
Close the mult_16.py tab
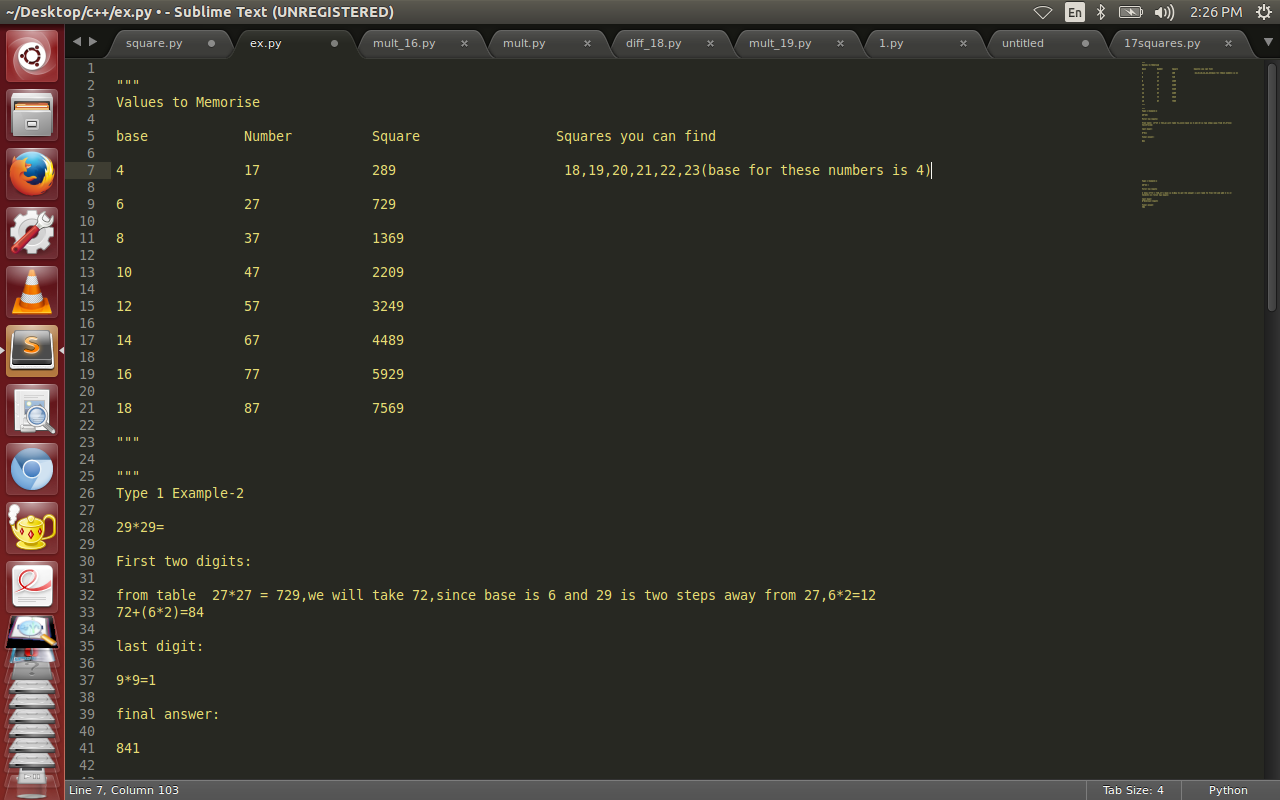(463, 43)
